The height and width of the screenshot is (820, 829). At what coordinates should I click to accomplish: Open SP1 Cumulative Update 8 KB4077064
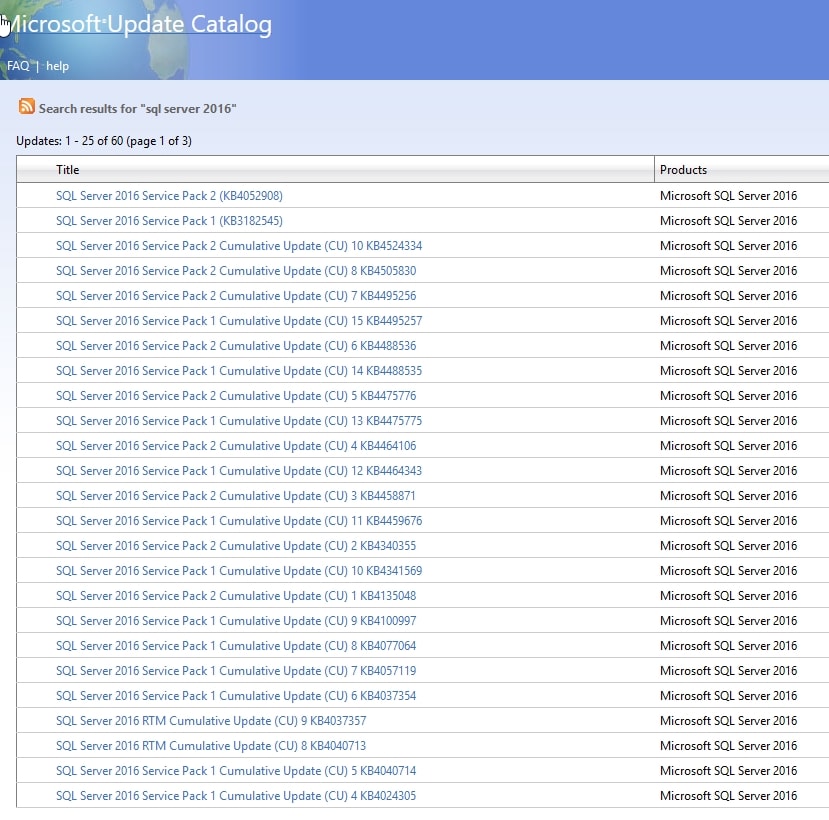pyautogui.click(x=236, y=646)
